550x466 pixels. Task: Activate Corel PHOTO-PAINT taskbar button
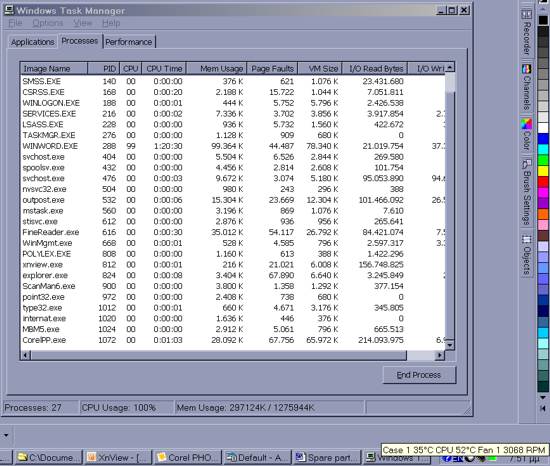[188, 457]
